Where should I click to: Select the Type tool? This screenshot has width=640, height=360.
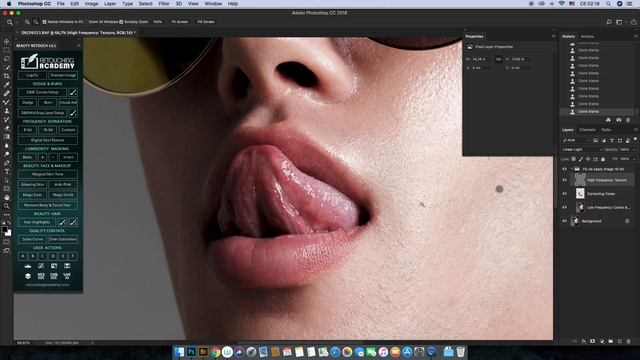pos(7,171)
